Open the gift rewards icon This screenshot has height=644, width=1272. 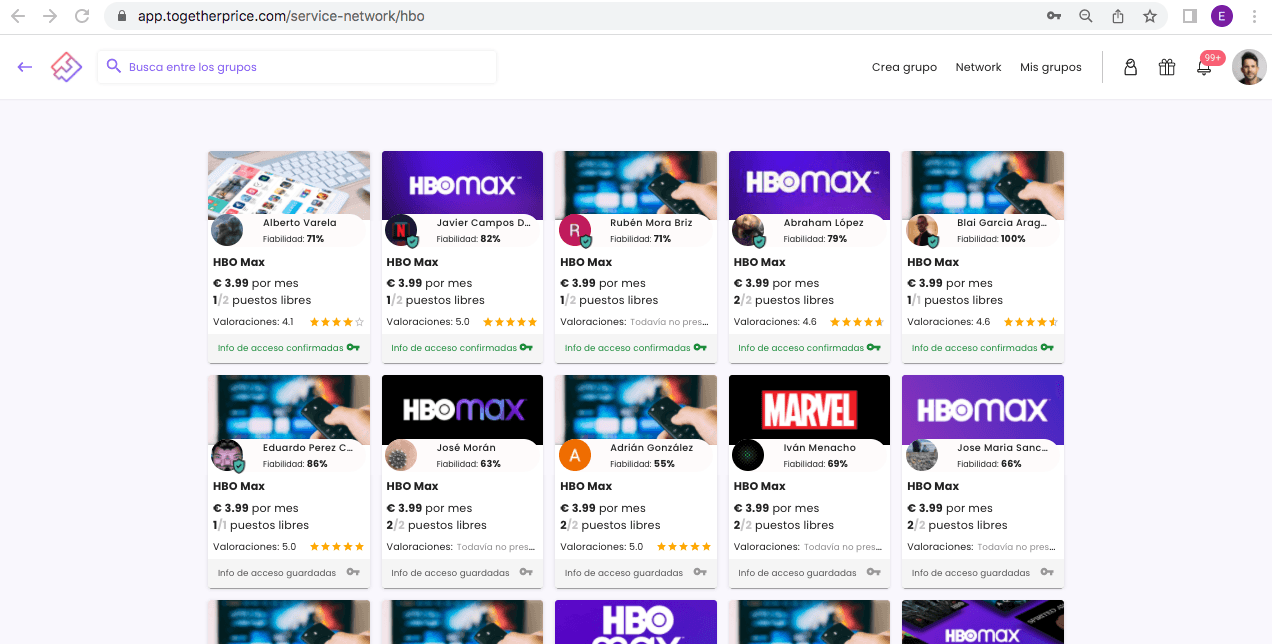click(1167, 67)
